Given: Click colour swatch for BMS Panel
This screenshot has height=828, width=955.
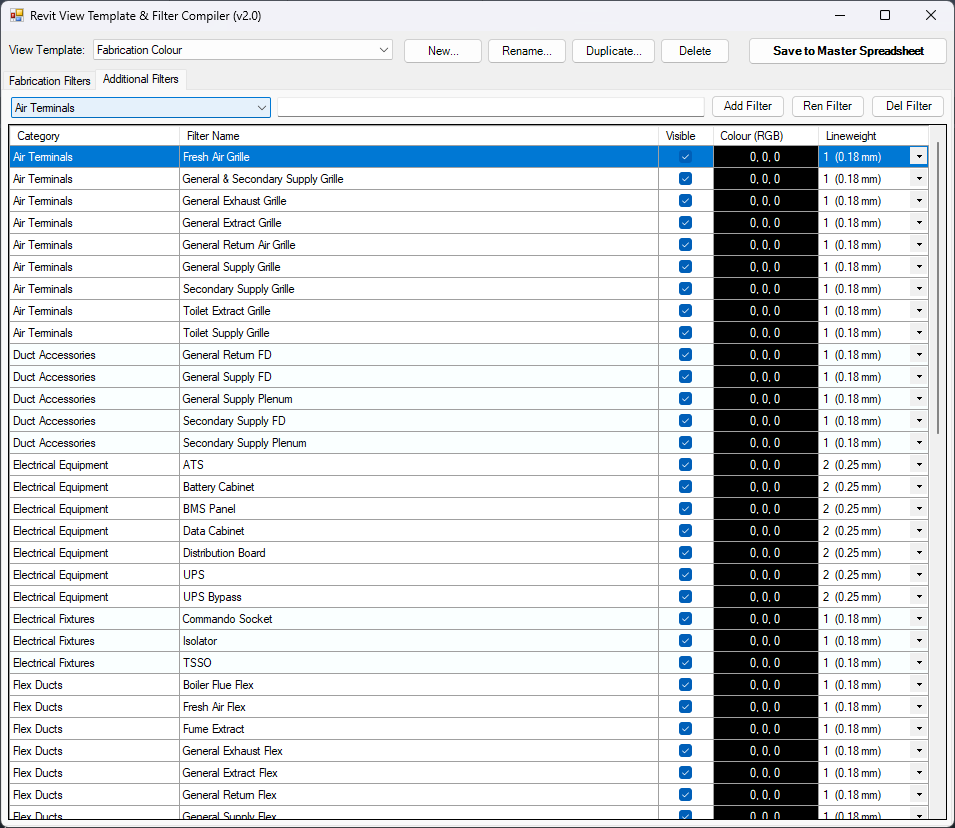Looking at the screenshot, I should click(x=766, y=509).
